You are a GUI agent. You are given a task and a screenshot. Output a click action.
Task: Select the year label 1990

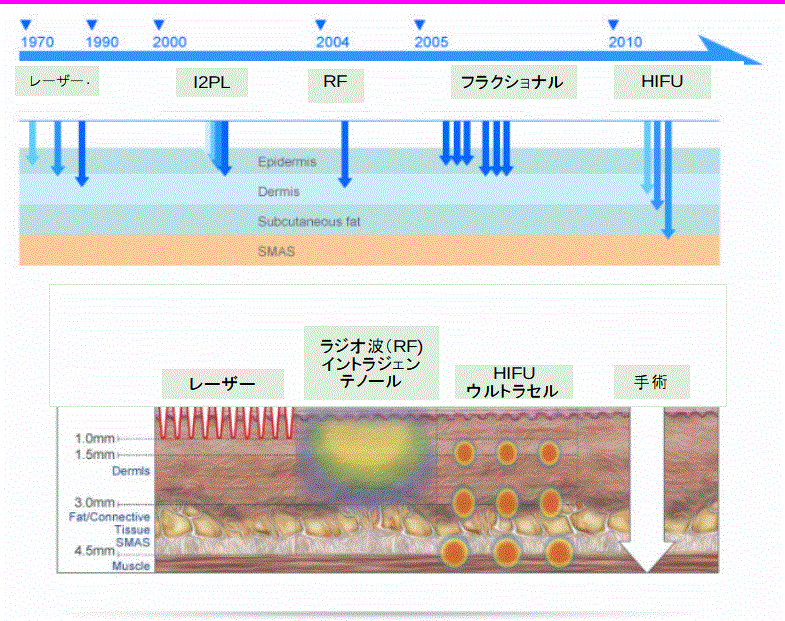(x=102, y=42)
